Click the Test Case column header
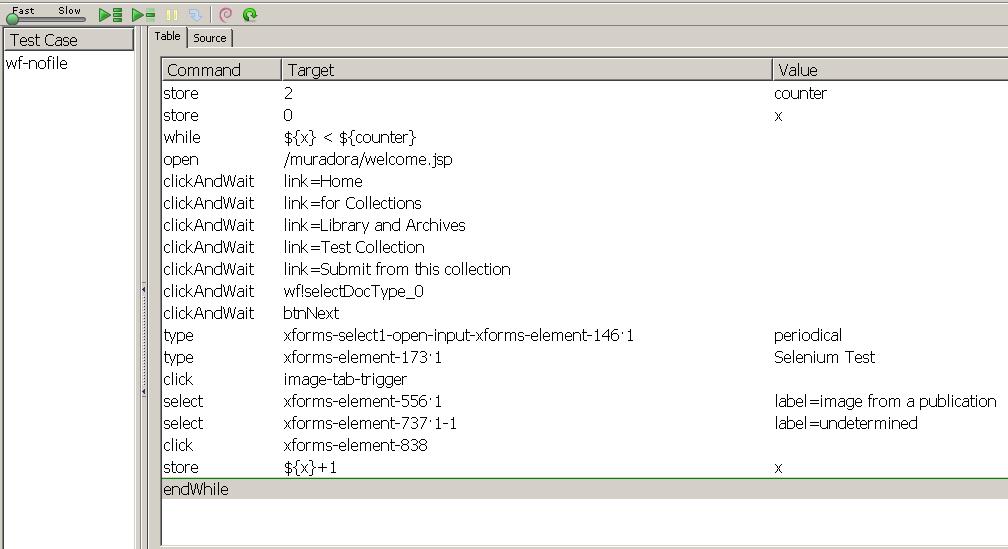 point(68,40)
